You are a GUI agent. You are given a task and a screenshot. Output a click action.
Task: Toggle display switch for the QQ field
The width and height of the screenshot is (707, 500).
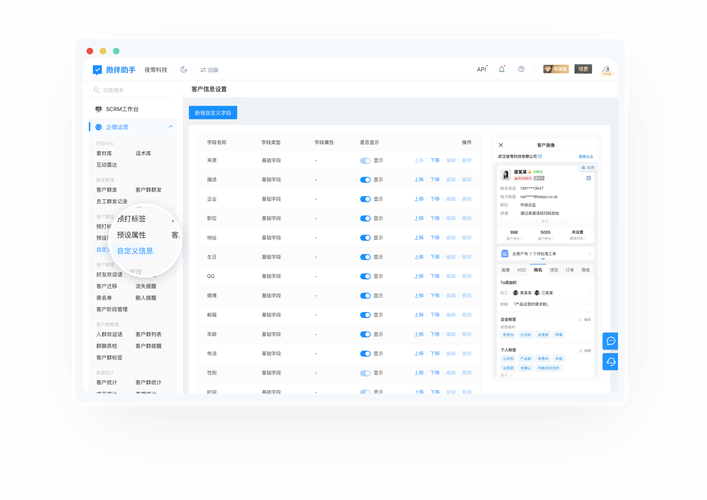[365, 276]
